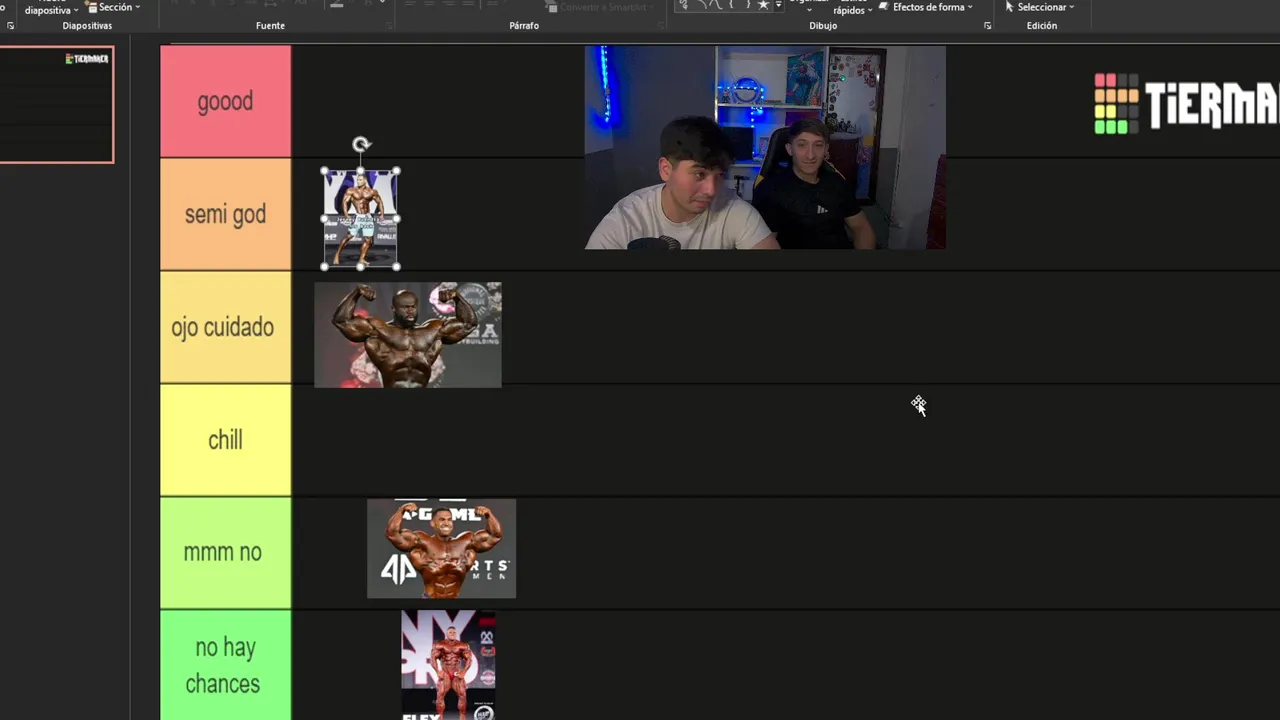This screenshot has width=1280, height=720.
Task: Open the Nueva diapositiva dropdown
Action: point(51,9)
